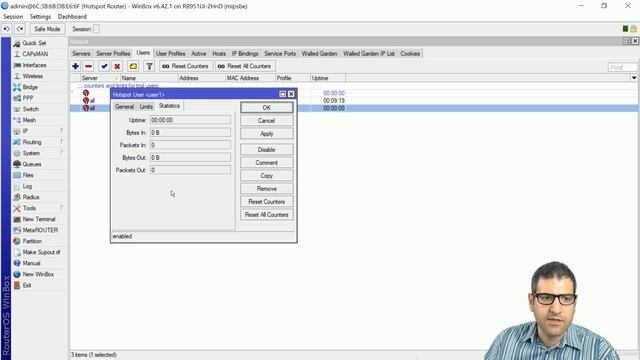The width and height of the screenshot is (640, 360).
Task: Open Switch in sidebar
Action: [31, 109]
